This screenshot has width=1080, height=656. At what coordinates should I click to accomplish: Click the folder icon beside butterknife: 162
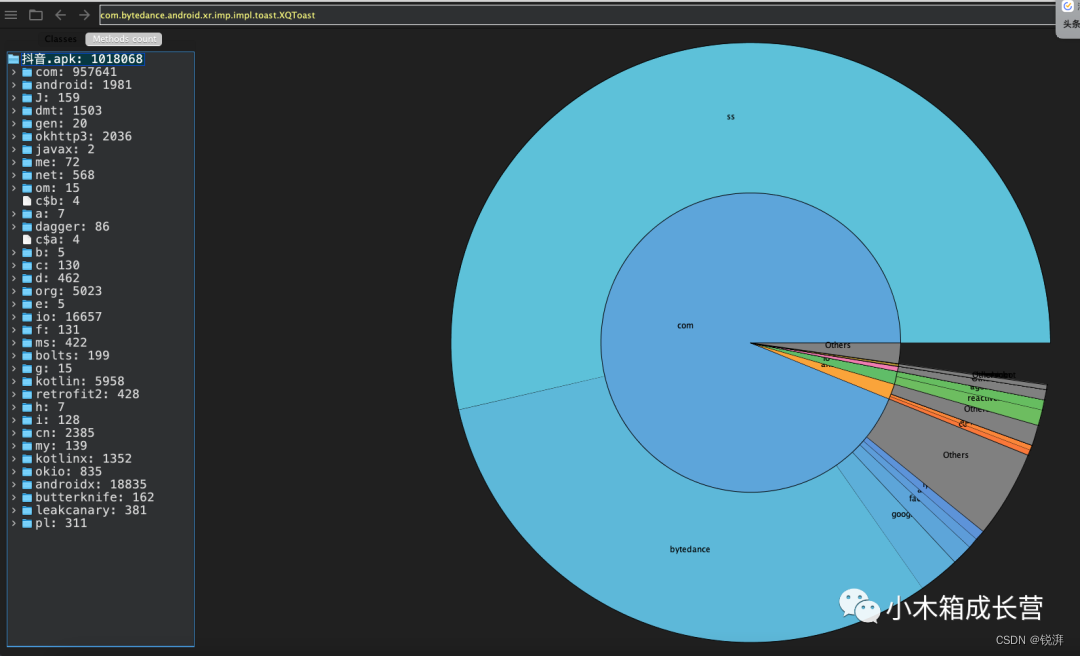[27, 498]
